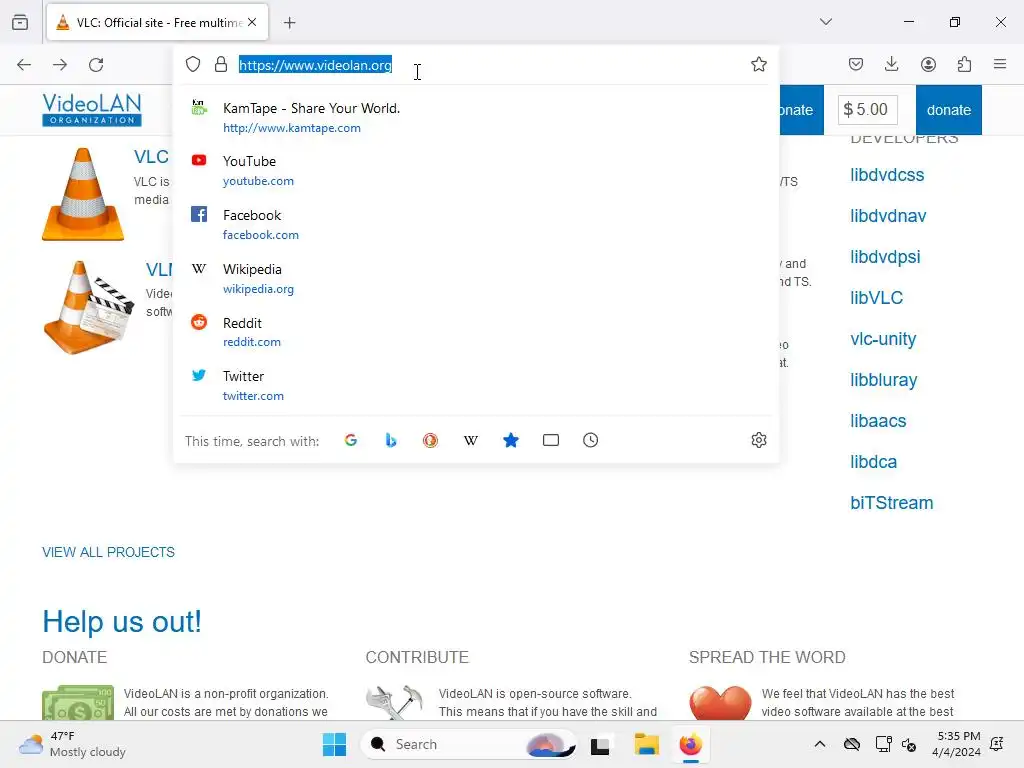The image size is (1024, 768).
Task: Open Firefox account menu
Action: pos(928,64)
